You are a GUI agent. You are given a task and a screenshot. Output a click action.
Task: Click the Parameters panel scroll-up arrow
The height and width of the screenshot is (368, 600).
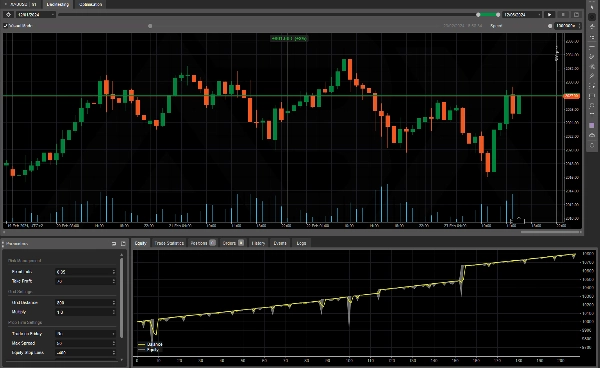point(122,254)
